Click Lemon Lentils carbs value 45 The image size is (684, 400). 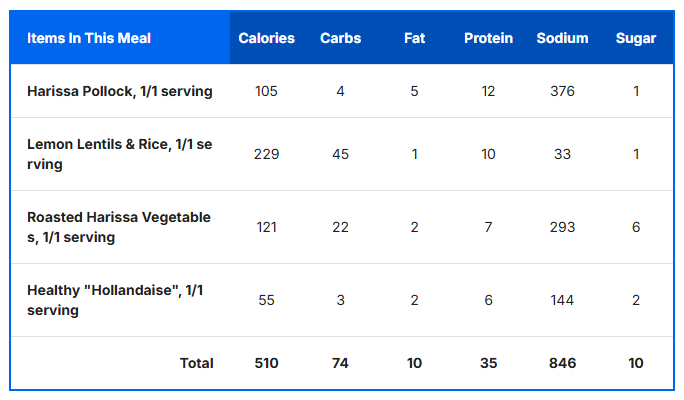pyautogui.click(x=341, y=154)
